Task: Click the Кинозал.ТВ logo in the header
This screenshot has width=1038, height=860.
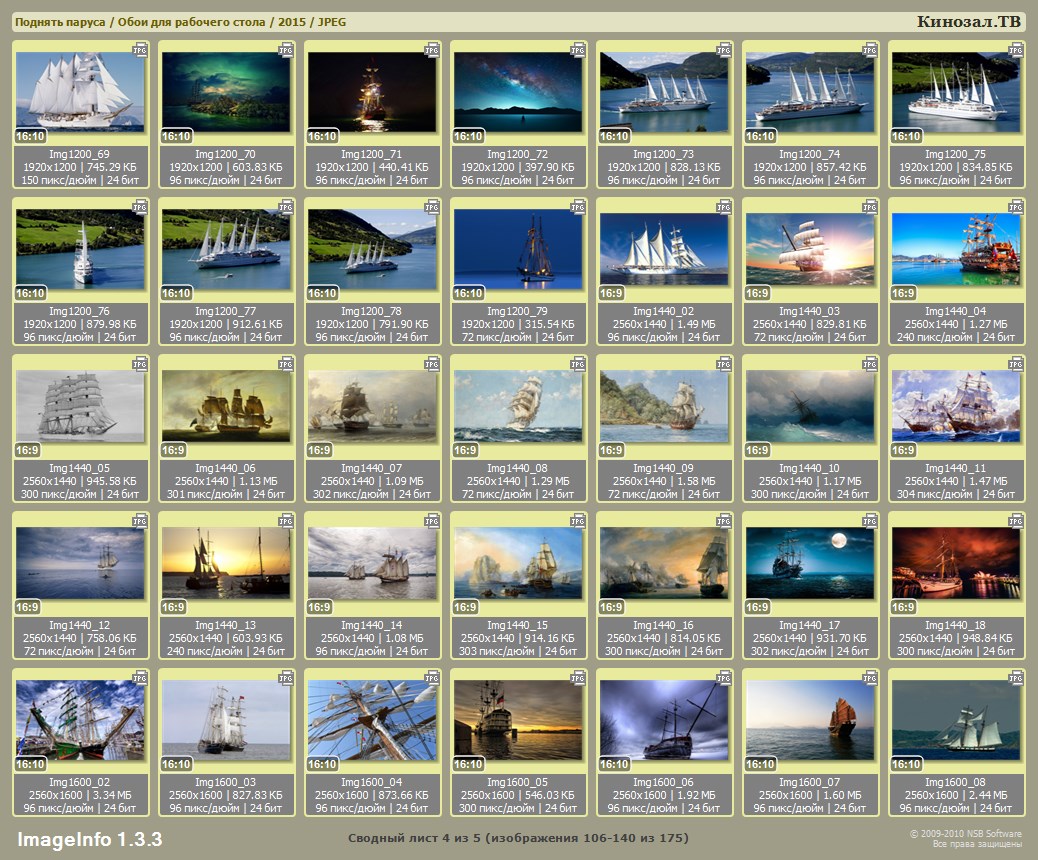Action: tap(968, 22)
